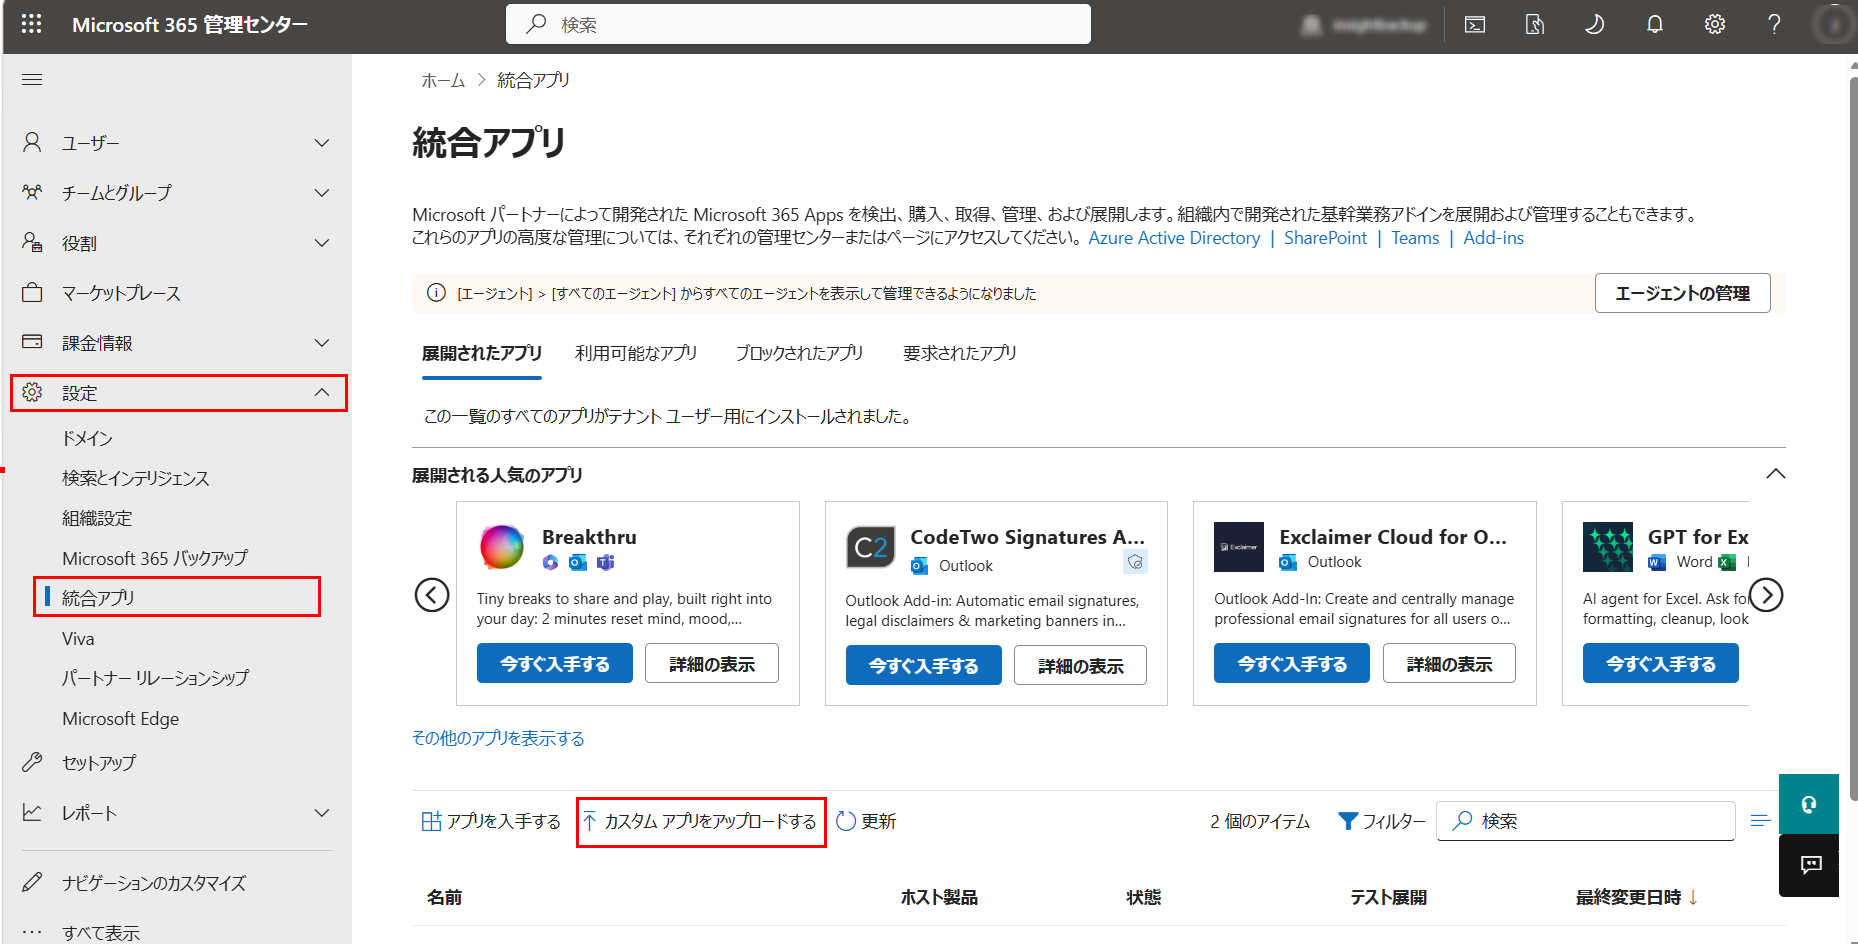Click the Roles icon in sidebar

(x=32, y=242)
